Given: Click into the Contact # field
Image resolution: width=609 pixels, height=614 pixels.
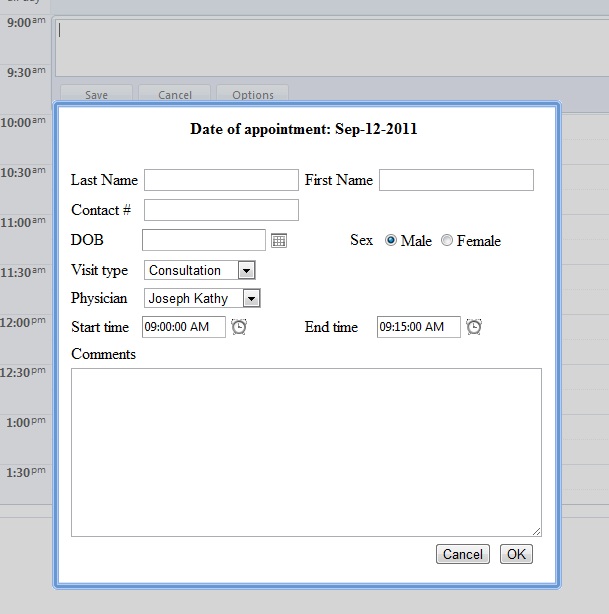Looking at the screenshot, I should click(x=221, y=210).
